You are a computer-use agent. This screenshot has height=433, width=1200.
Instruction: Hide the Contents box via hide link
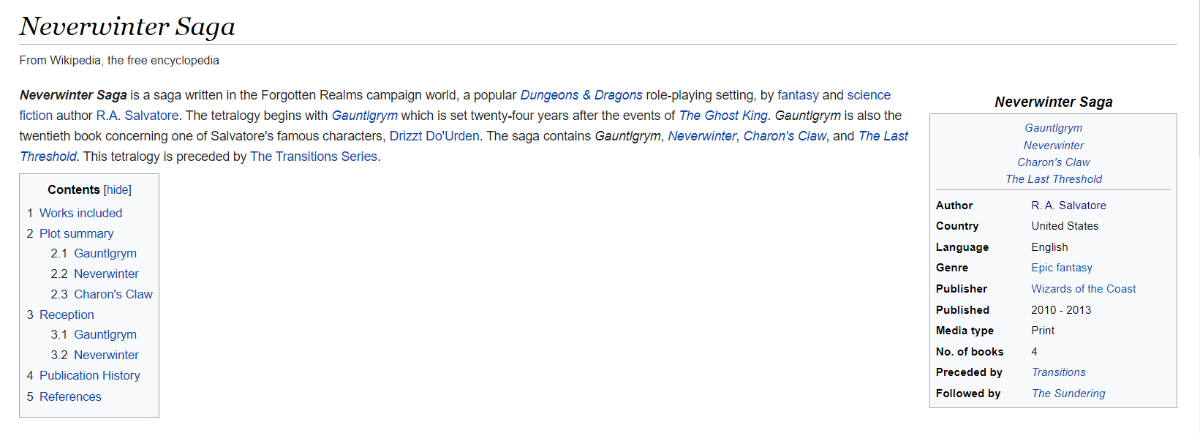118,190
